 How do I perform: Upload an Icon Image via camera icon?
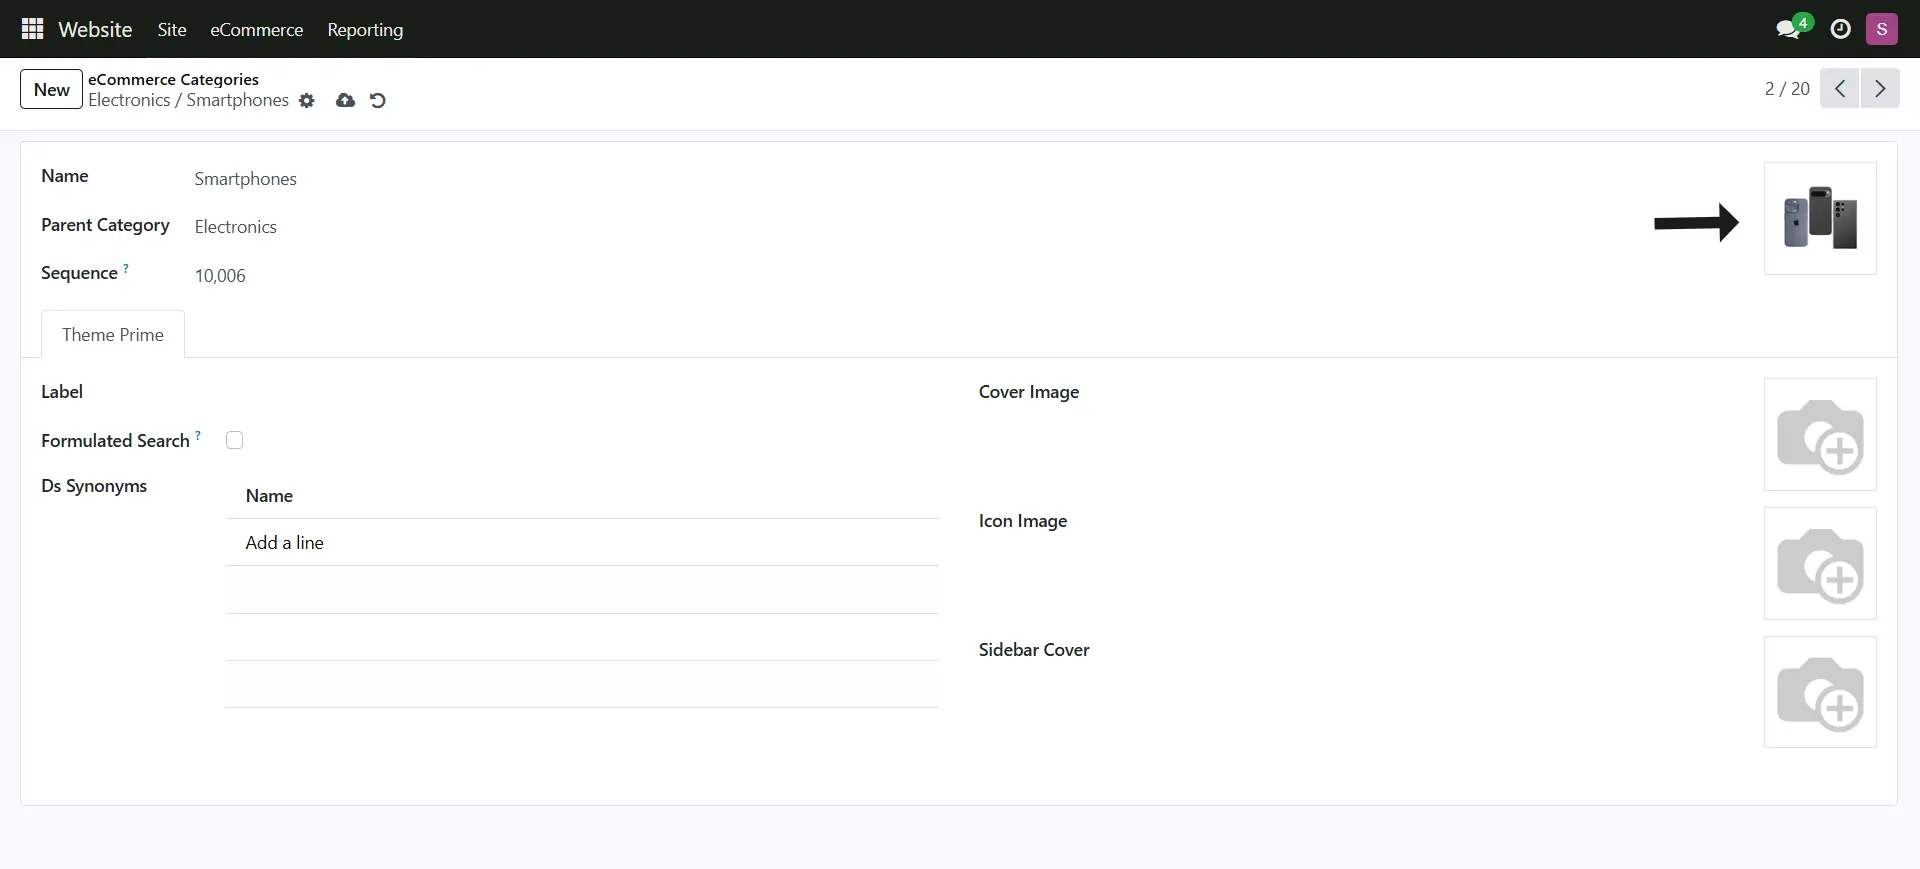click(1819, 564)
